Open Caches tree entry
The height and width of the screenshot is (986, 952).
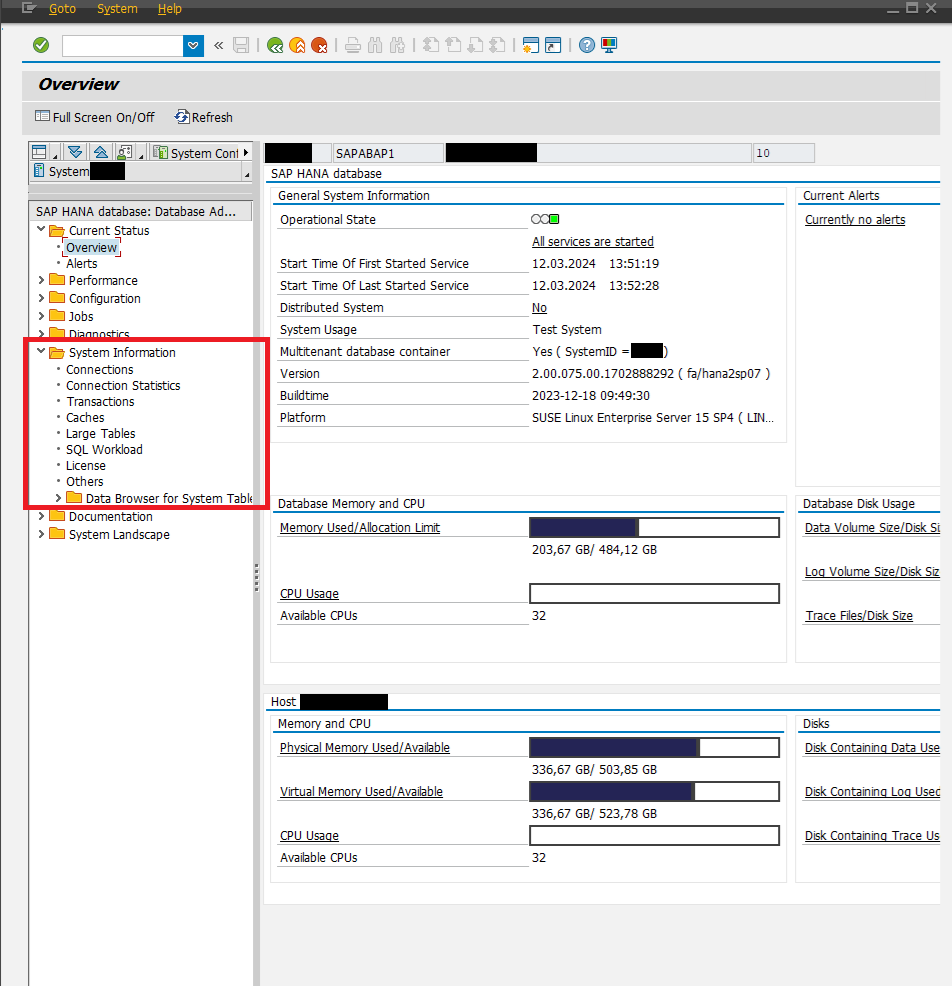[x=85, y=418]
